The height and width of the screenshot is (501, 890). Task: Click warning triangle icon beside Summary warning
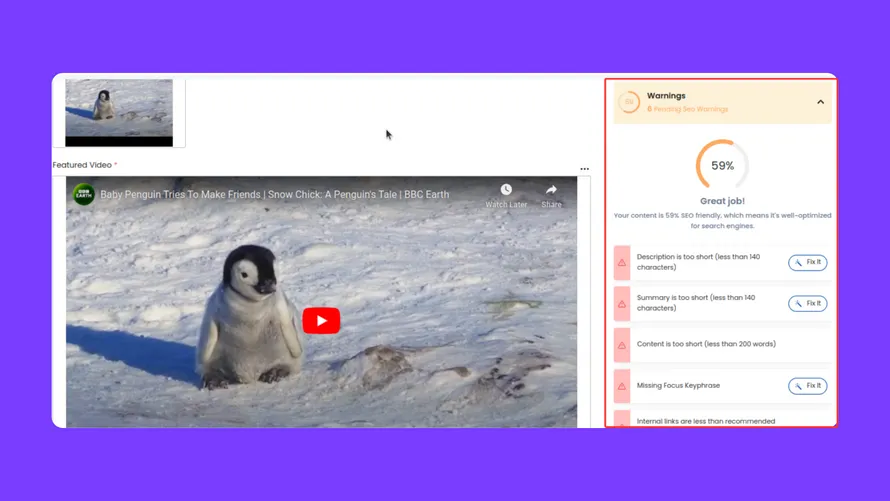tap(622, 303)
